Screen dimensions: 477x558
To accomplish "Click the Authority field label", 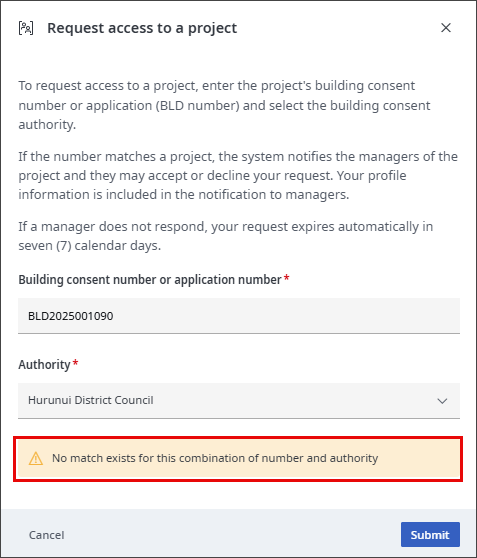I will pyautogui.click(x=44, y=365).
